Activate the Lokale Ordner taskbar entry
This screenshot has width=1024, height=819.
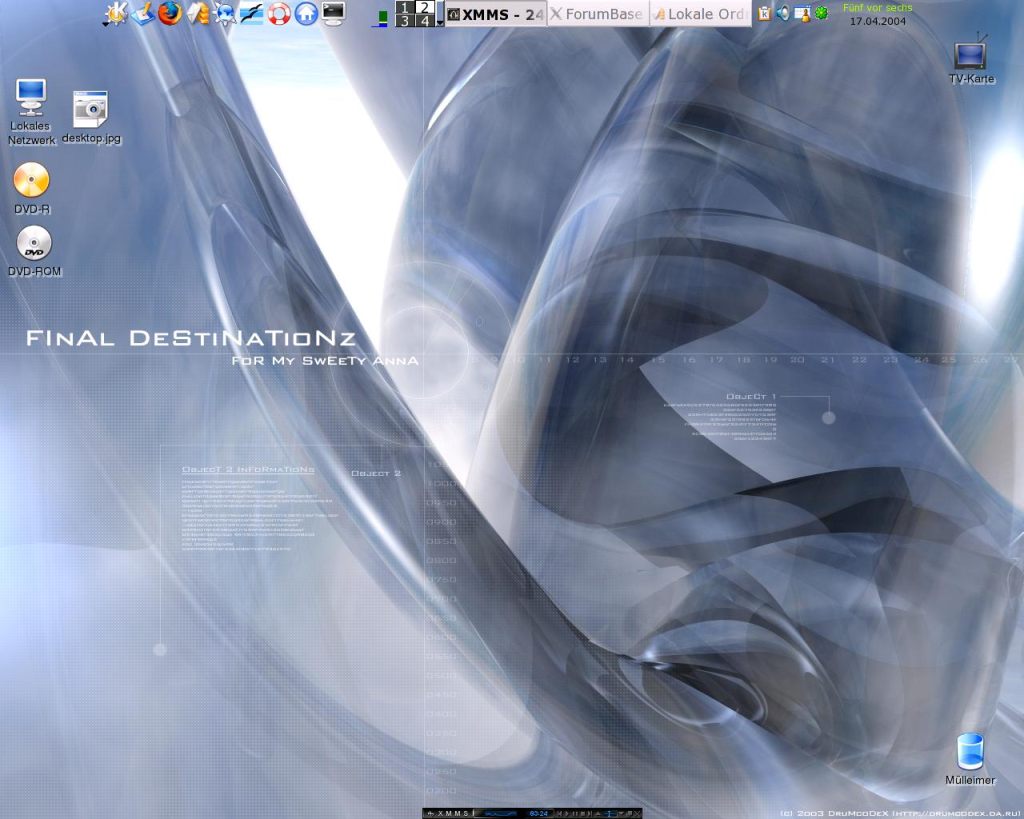point(701,14)
